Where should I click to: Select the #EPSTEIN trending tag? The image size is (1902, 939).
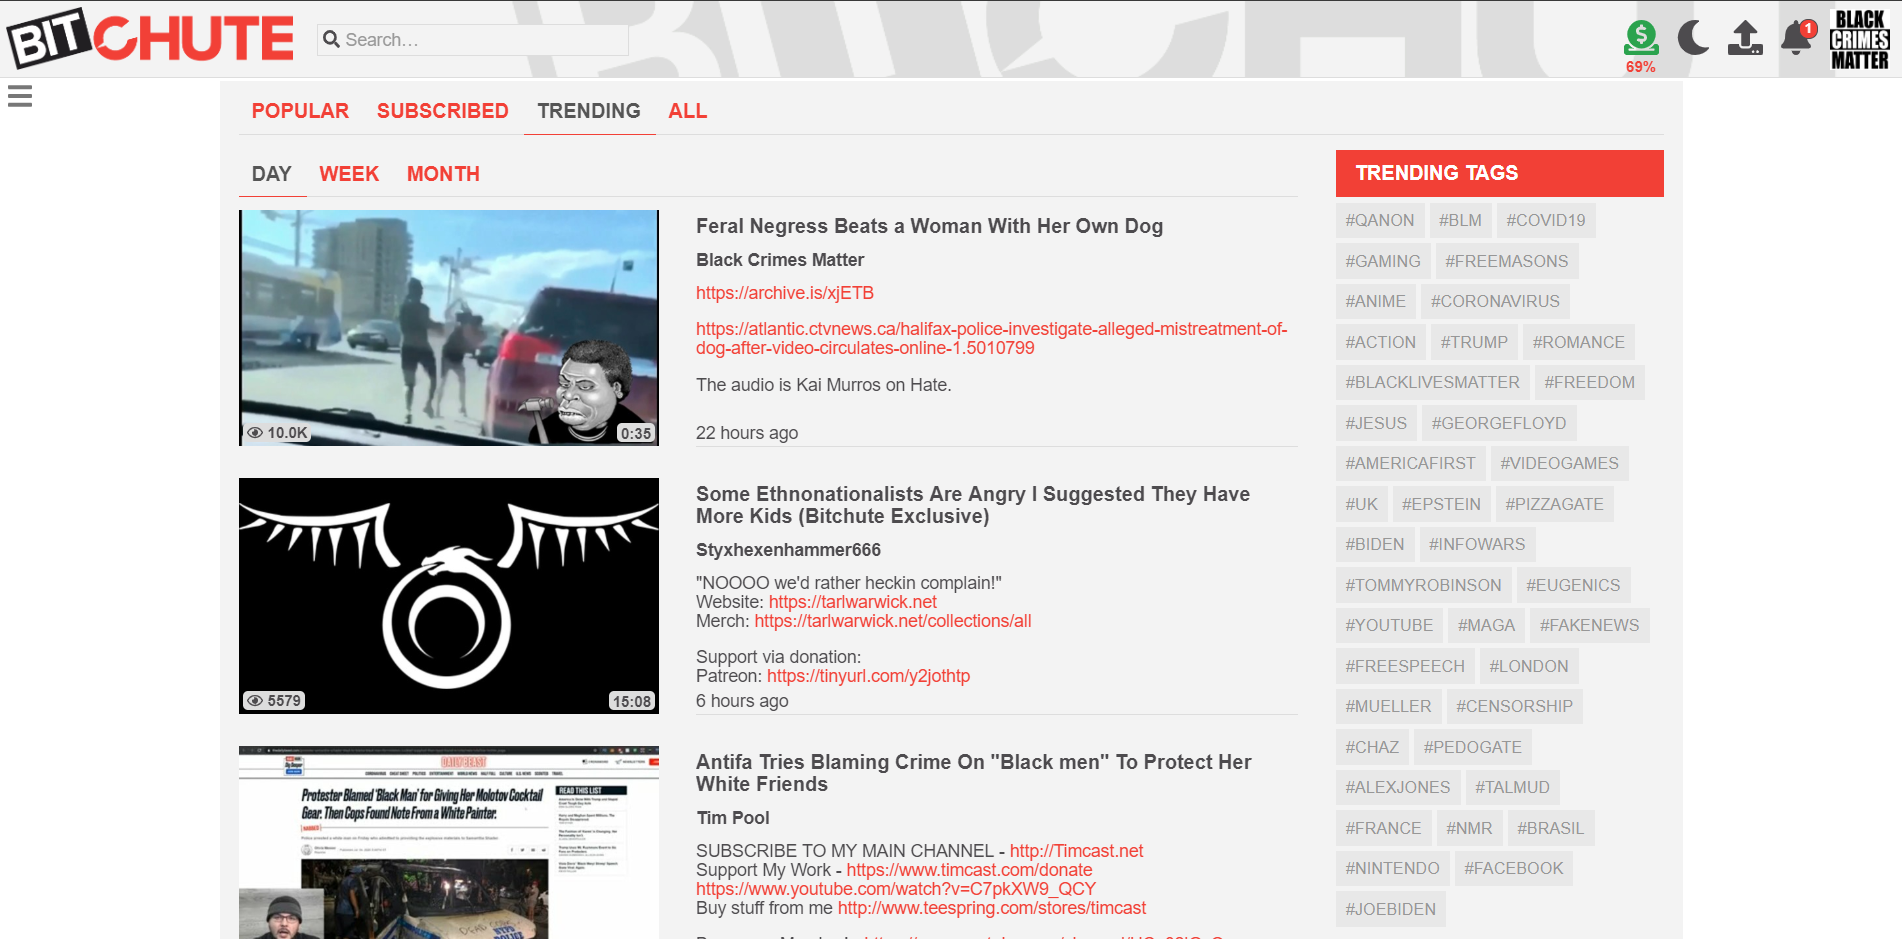1441,504
